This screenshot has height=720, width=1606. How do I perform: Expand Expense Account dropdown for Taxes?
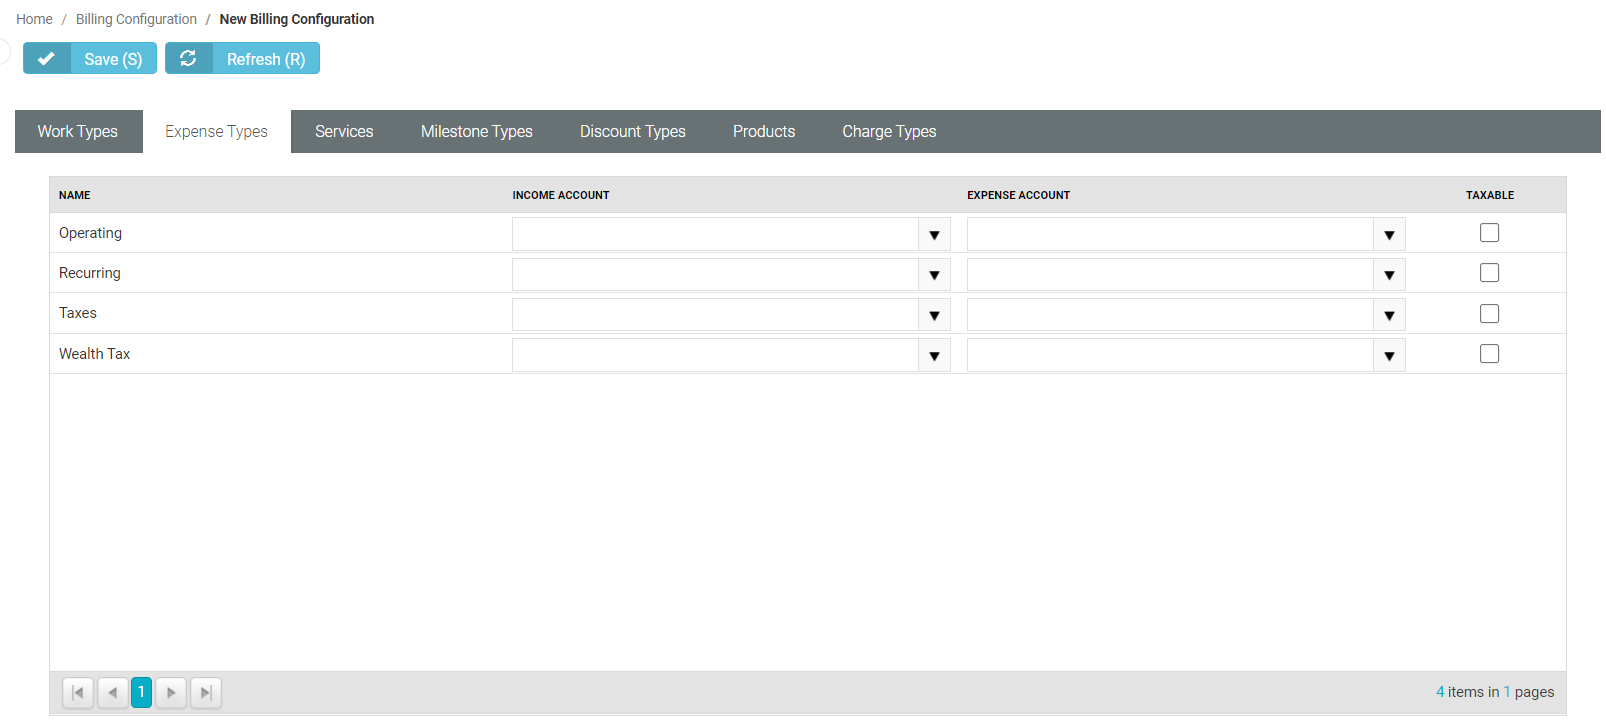[1389, 316]
